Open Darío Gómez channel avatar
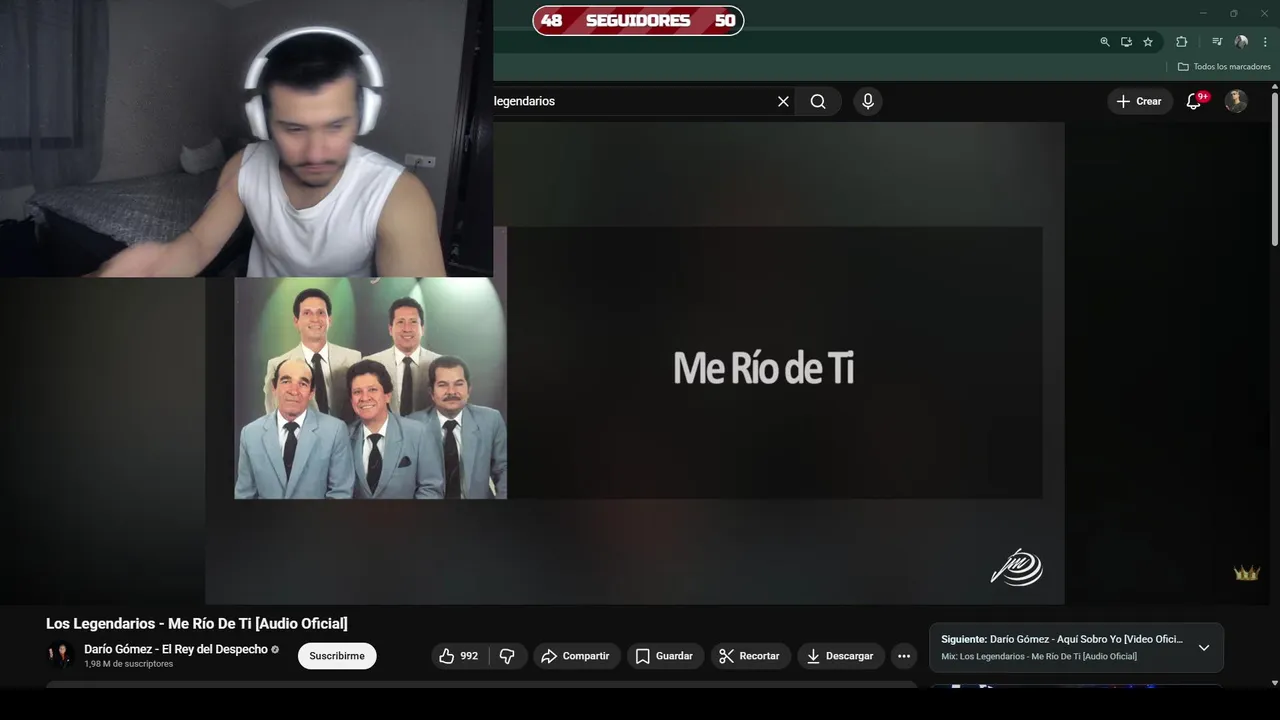Image resolution: width=1280 pixels, height=720 pixels. coord(61,656)
